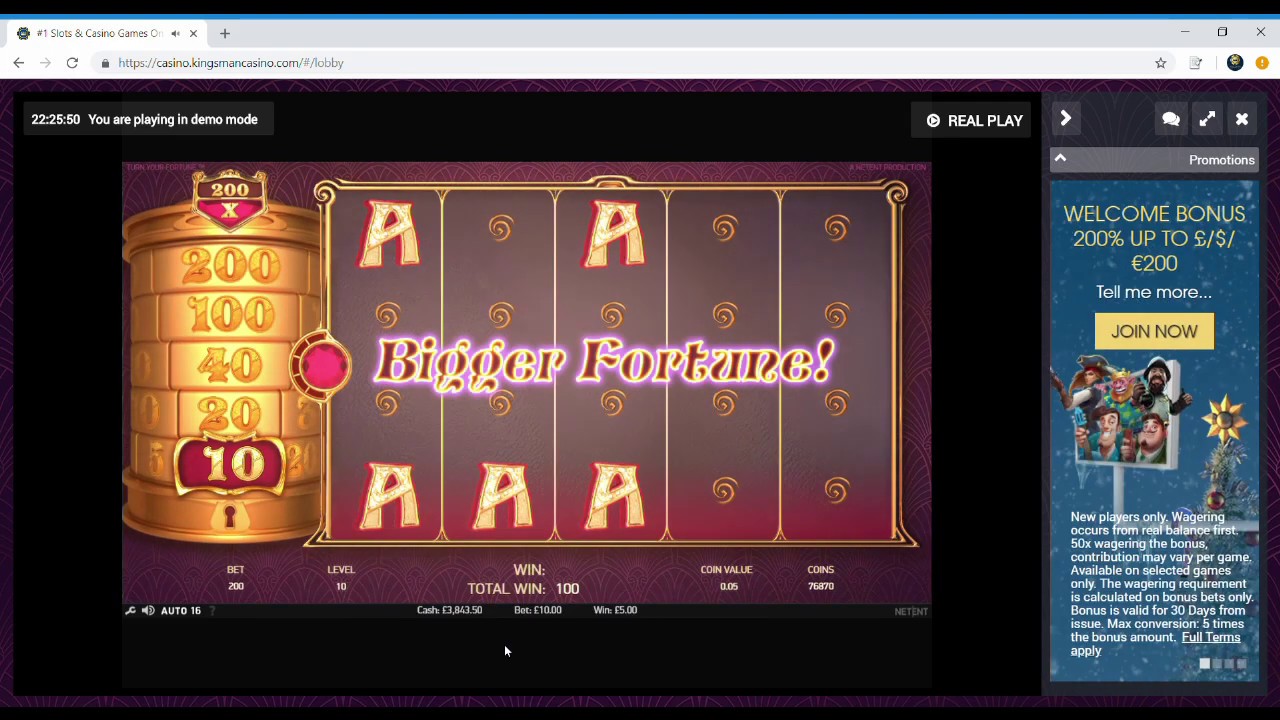Open the browser profile avatar
1280x720 pixels.
(x=1235, y=63)
